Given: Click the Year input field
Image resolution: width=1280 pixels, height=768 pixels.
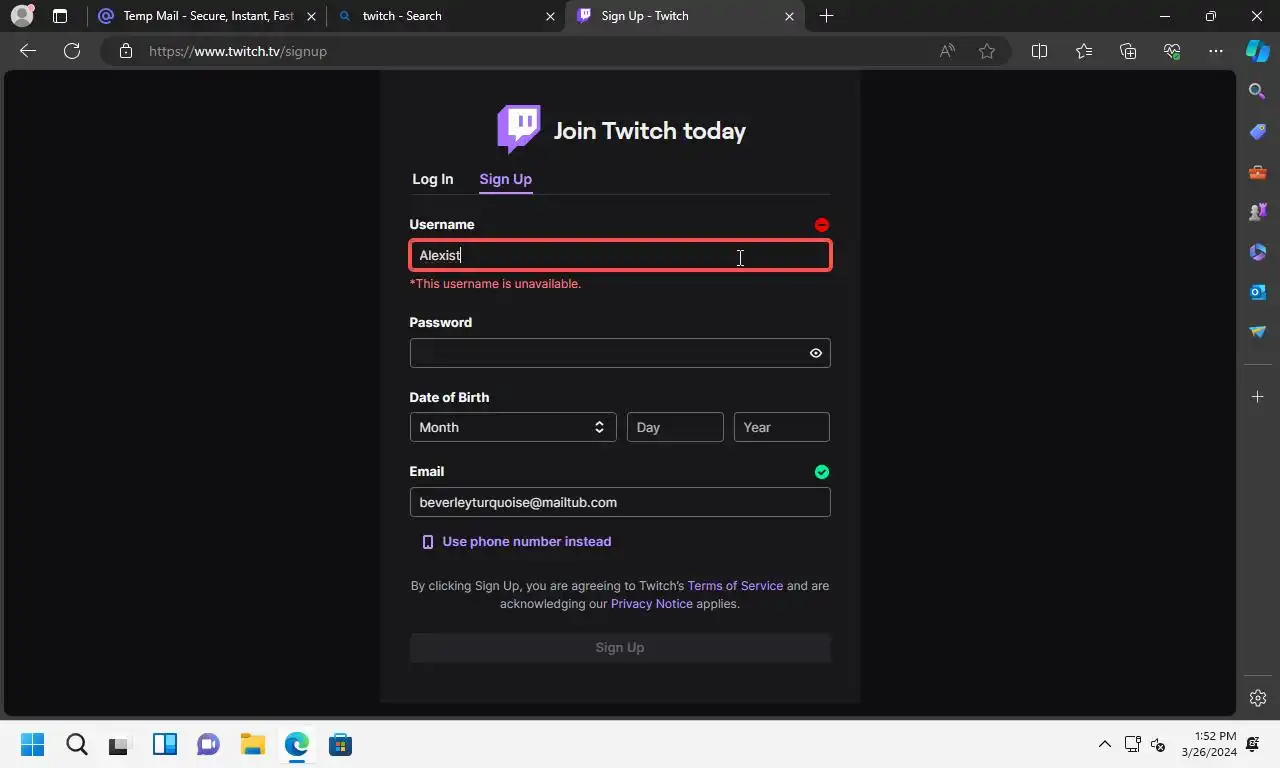Looking at the screenshot, I should pyautogui.click(x=782, y=427).
